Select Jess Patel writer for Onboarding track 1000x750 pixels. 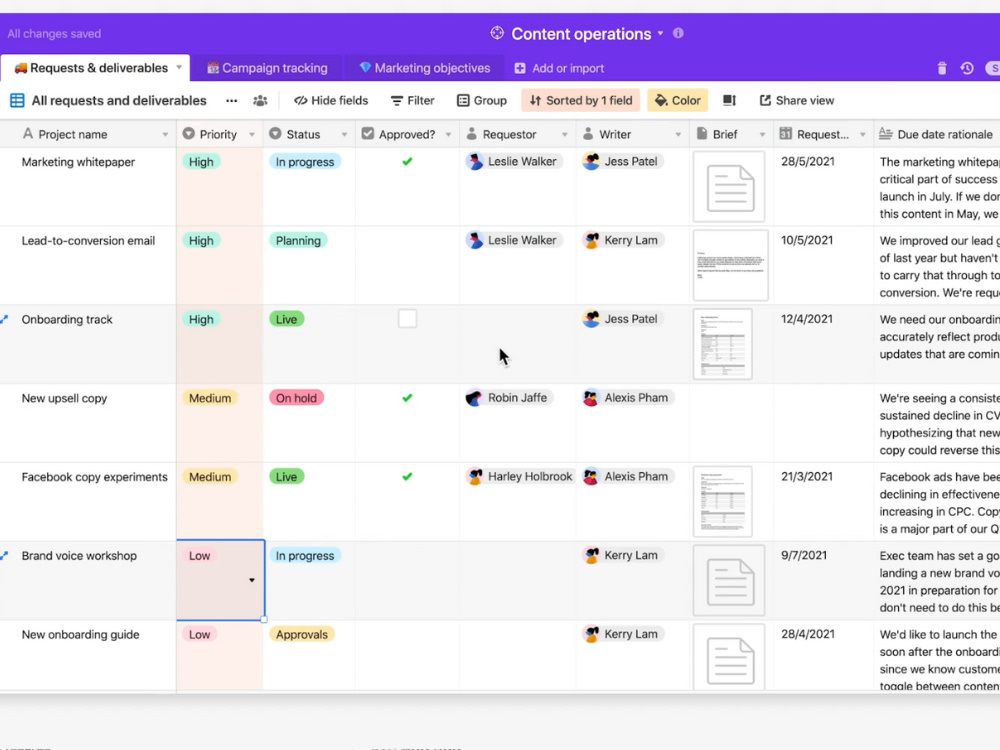pos(622,319)
